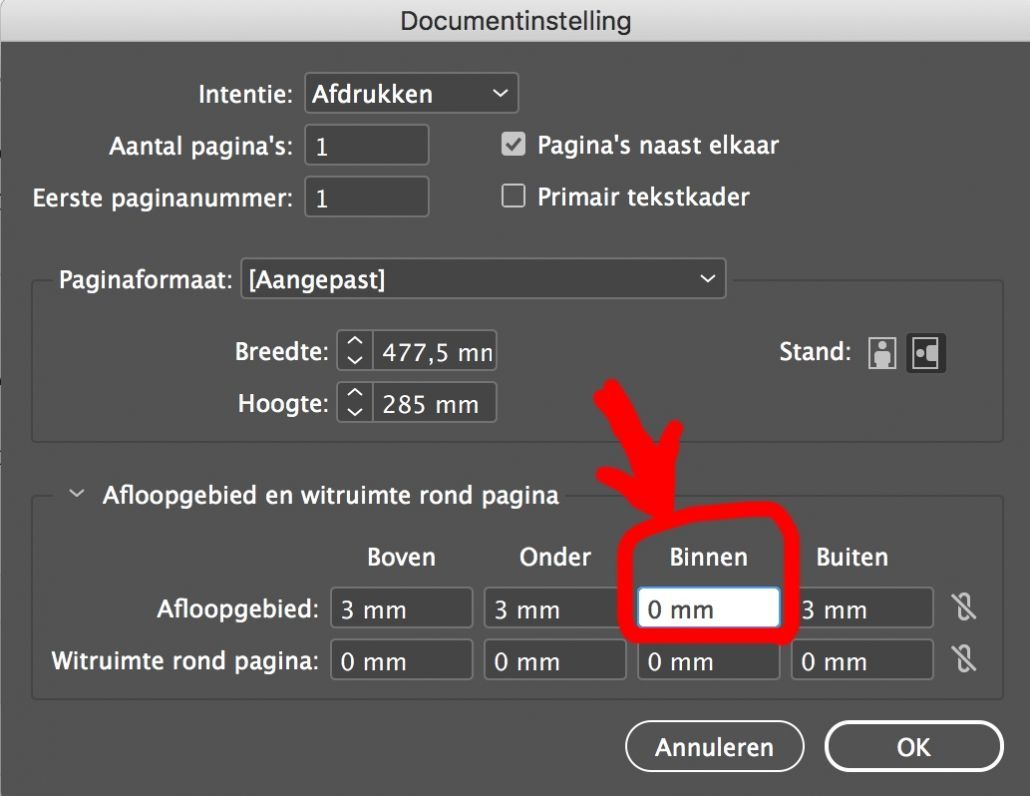Click the Eerste paginanummer field
The width and height of the screenshot is (1030, 796).
pos(366,198)
